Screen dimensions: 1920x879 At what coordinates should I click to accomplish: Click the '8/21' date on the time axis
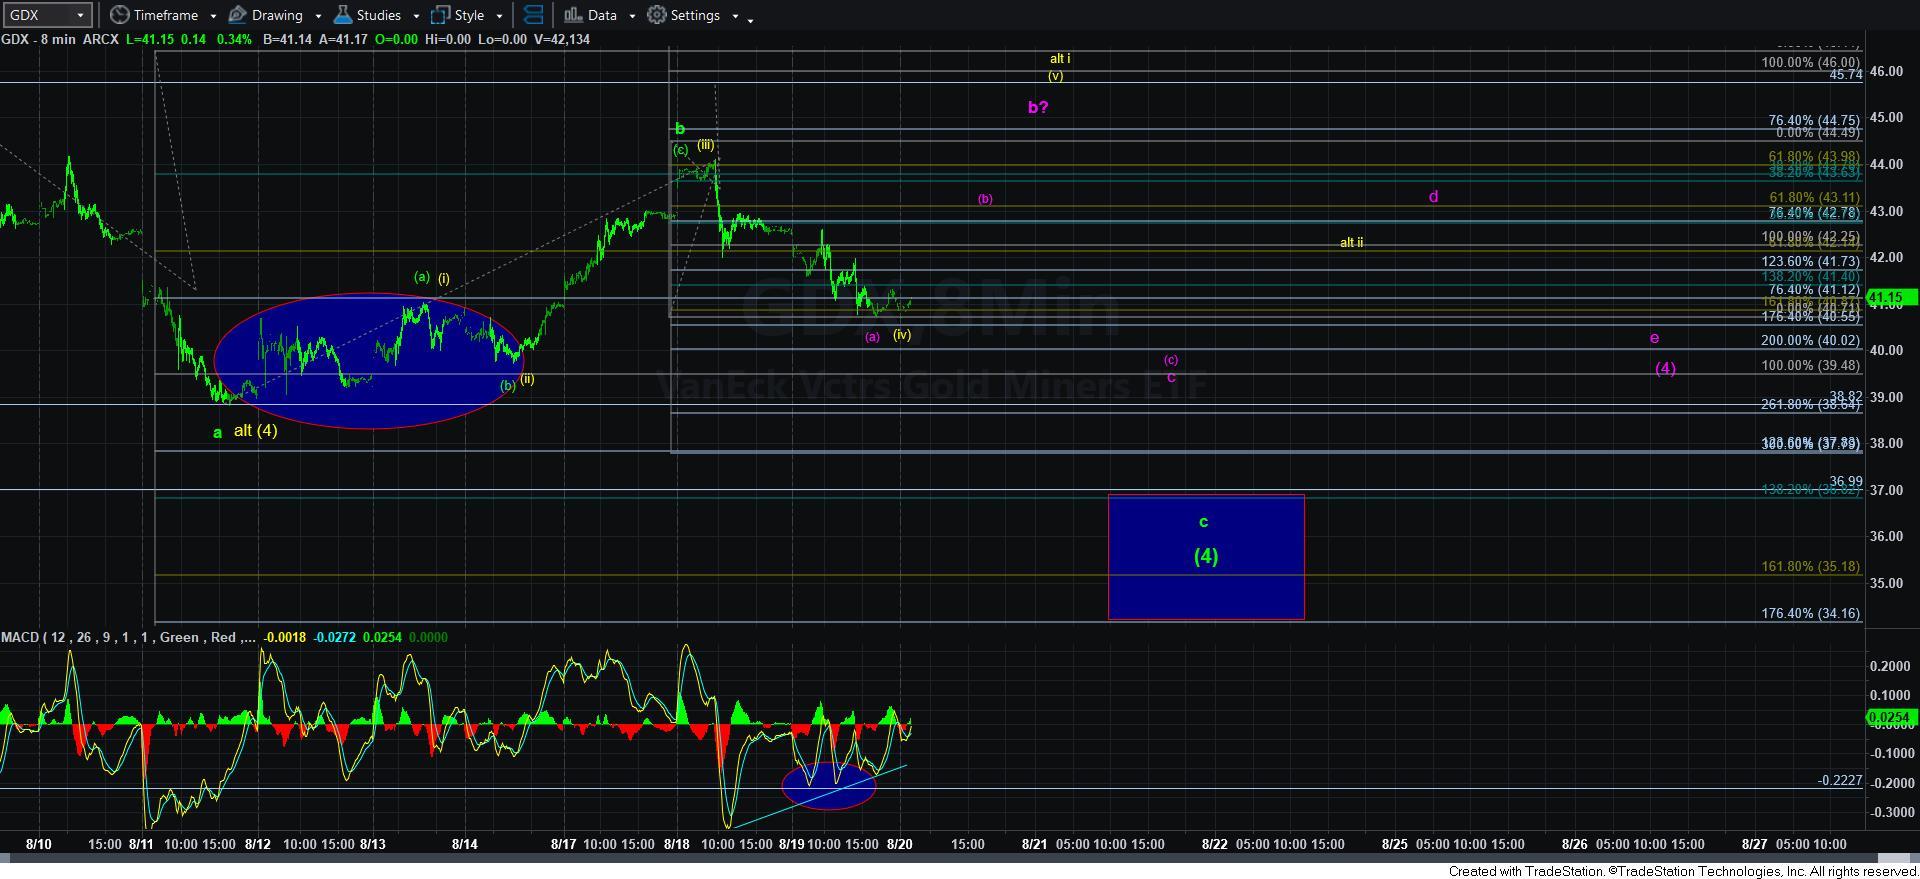(x=1034, y=844)
